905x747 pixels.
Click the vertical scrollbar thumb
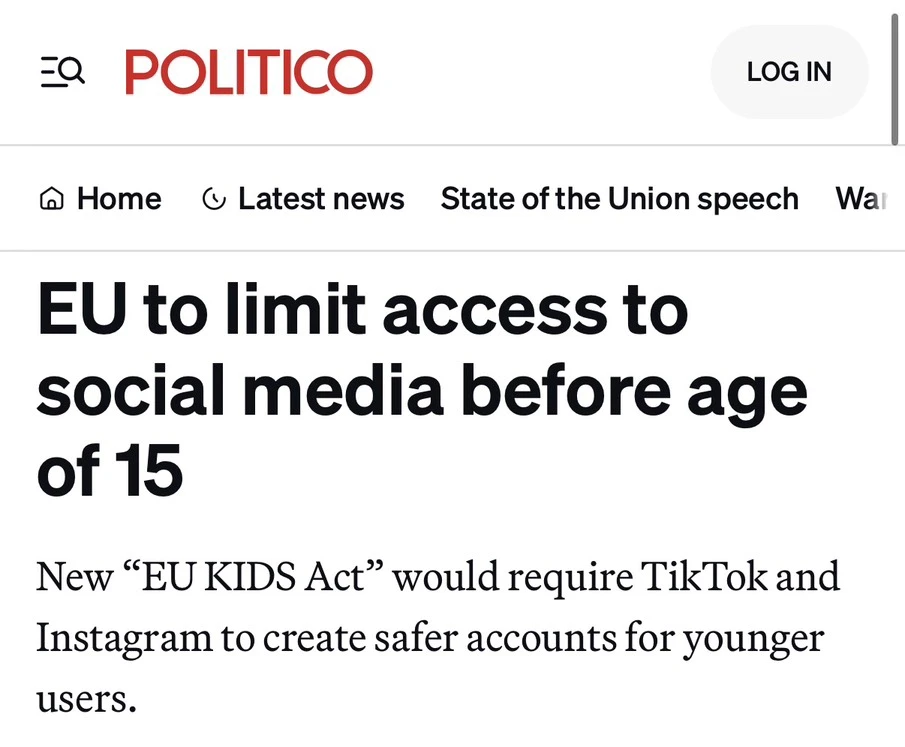pyautogui.click(x=894, y=80)
